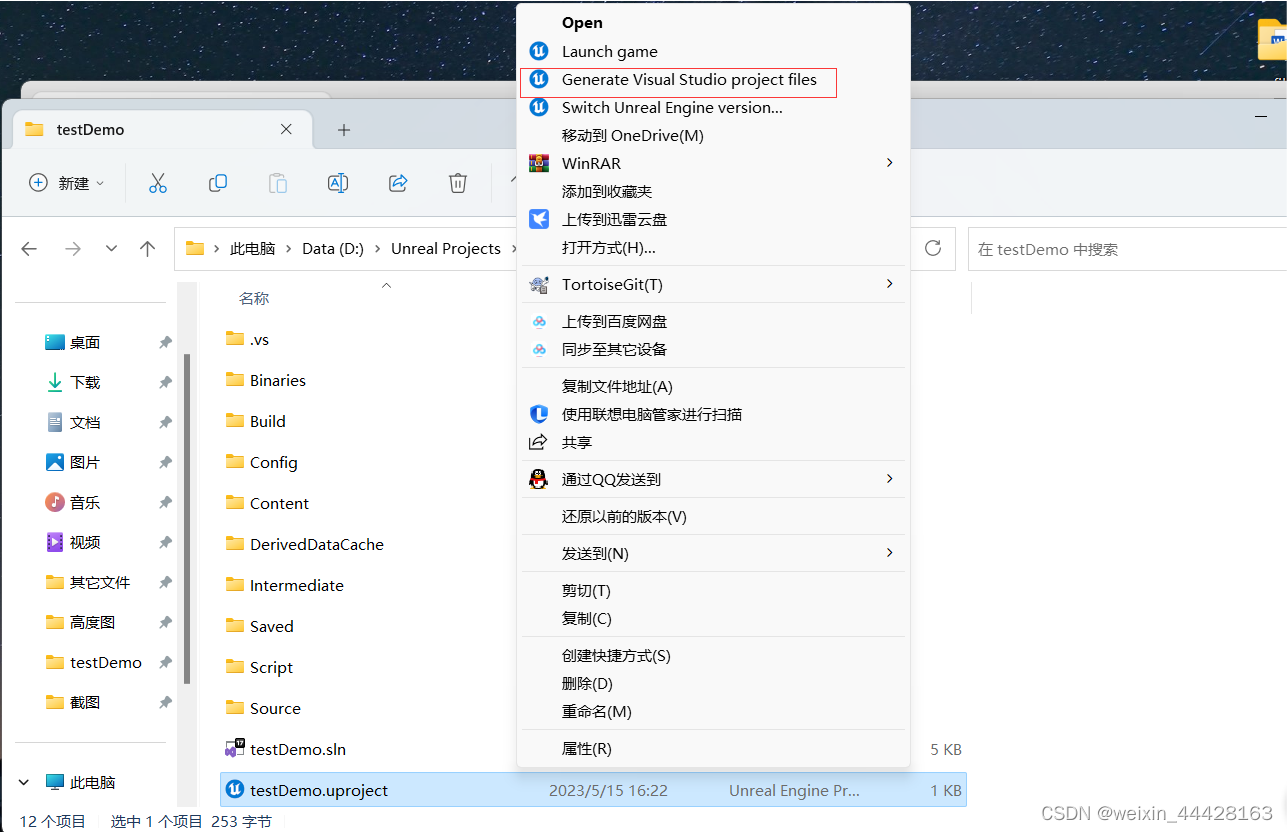Screen dimensions: 1288x832
Task: Go forward with the right arrow
Action: click(x=72, y=249)
